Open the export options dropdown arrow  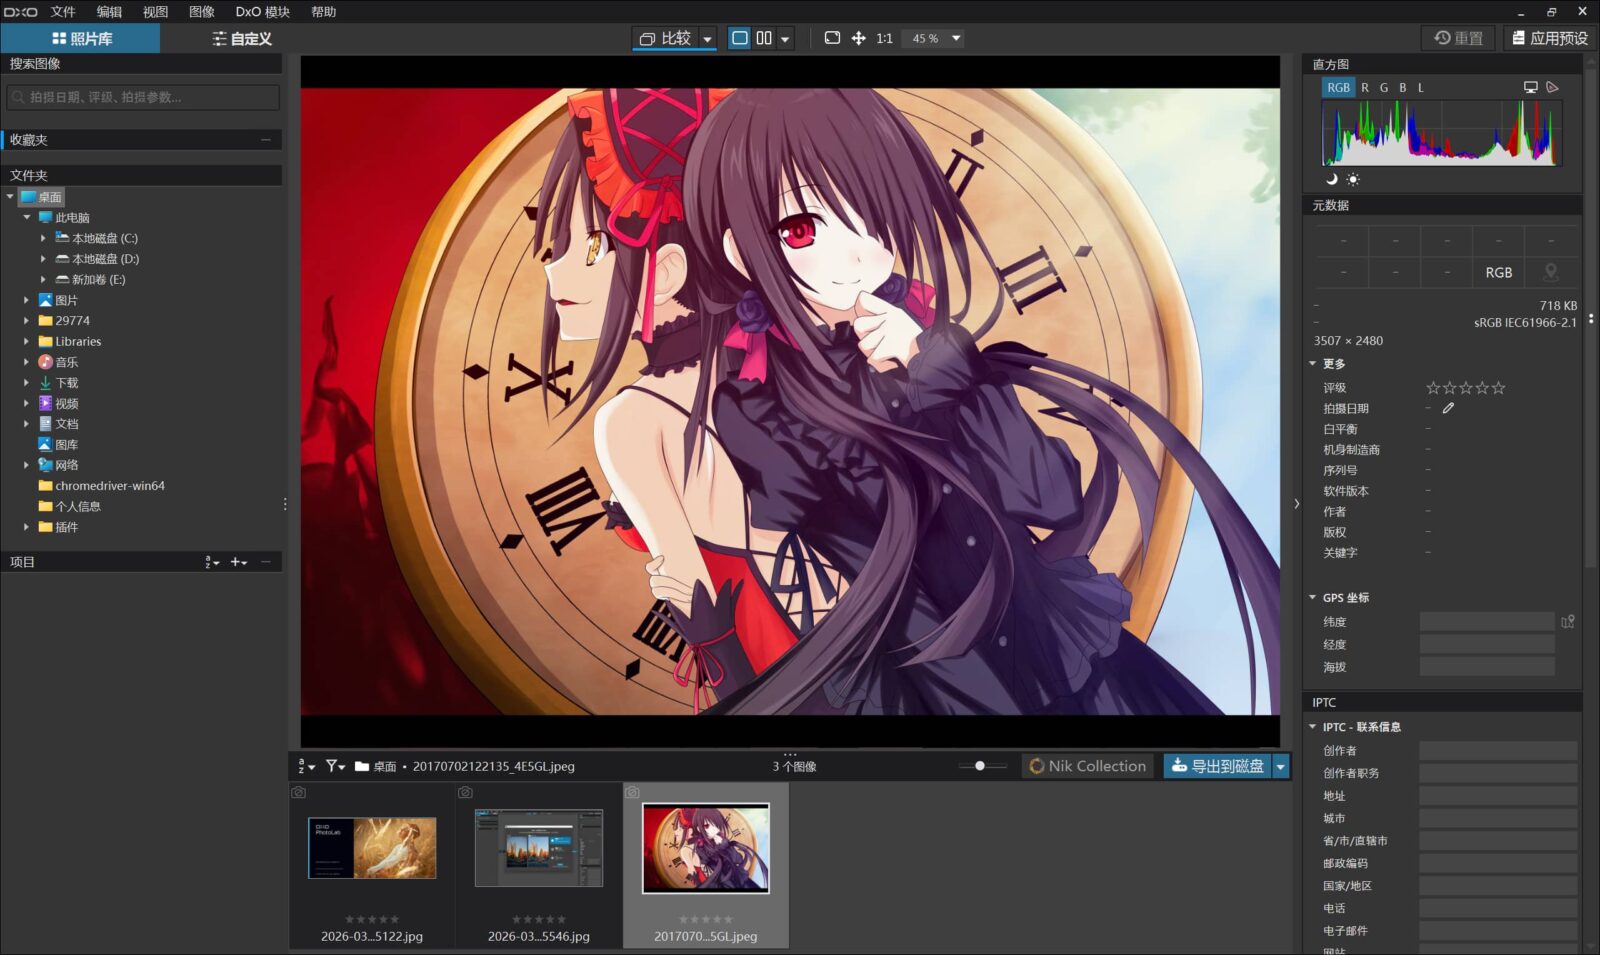[x=1281, y=766]
